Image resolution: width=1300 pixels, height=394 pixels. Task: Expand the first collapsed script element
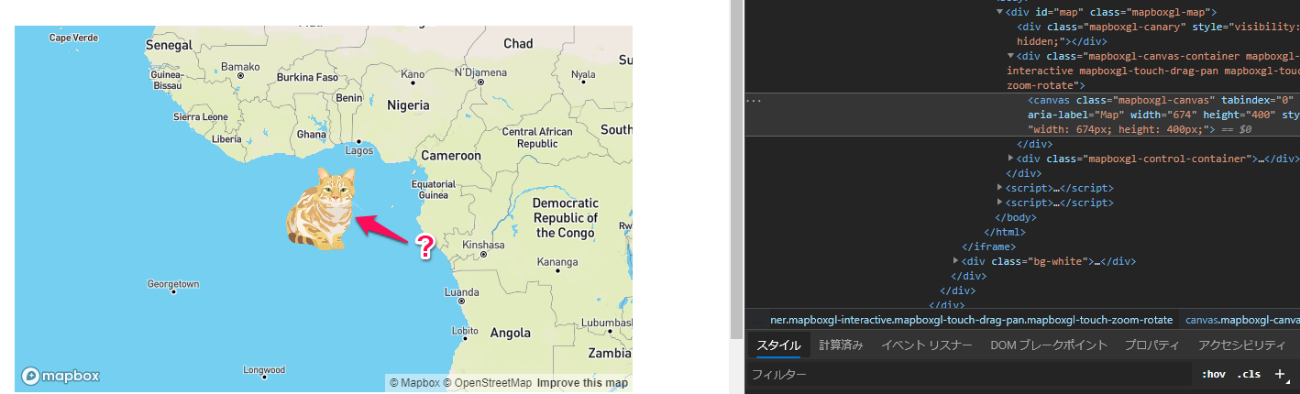tap(1000, 188)
